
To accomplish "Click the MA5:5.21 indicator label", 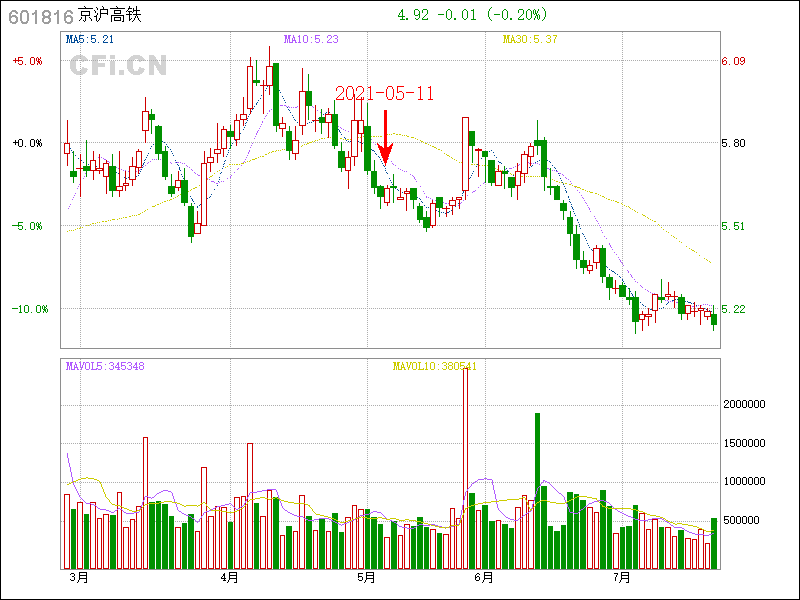I will click(x=90, y=40).
